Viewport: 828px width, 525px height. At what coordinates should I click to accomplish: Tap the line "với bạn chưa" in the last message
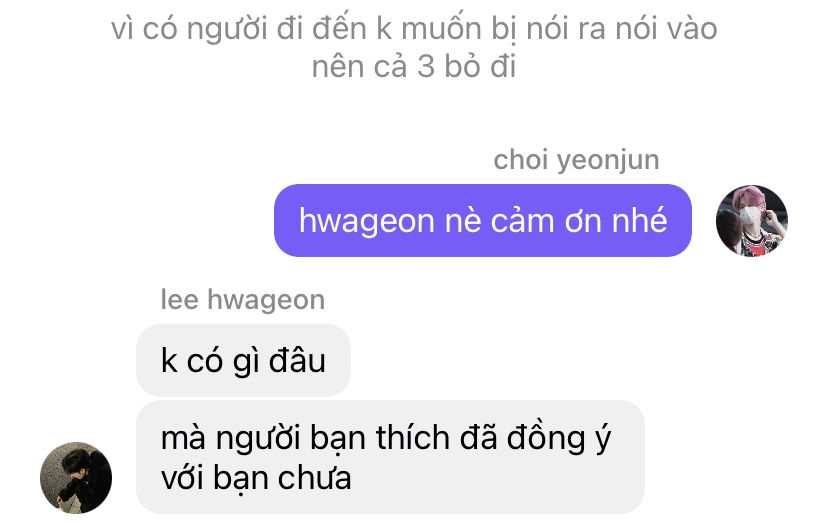pyautogui.click(x=256, y=479)
